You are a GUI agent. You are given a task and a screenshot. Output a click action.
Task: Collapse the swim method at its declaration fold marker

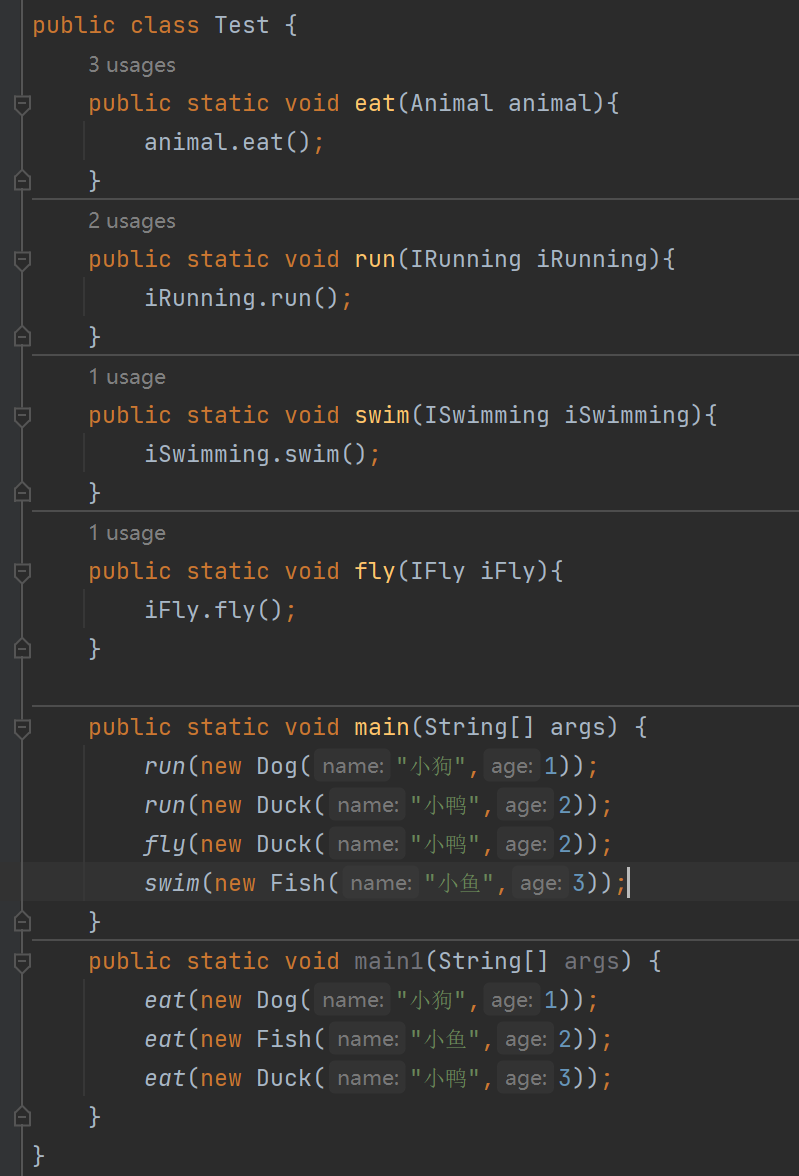coord(23,416)
